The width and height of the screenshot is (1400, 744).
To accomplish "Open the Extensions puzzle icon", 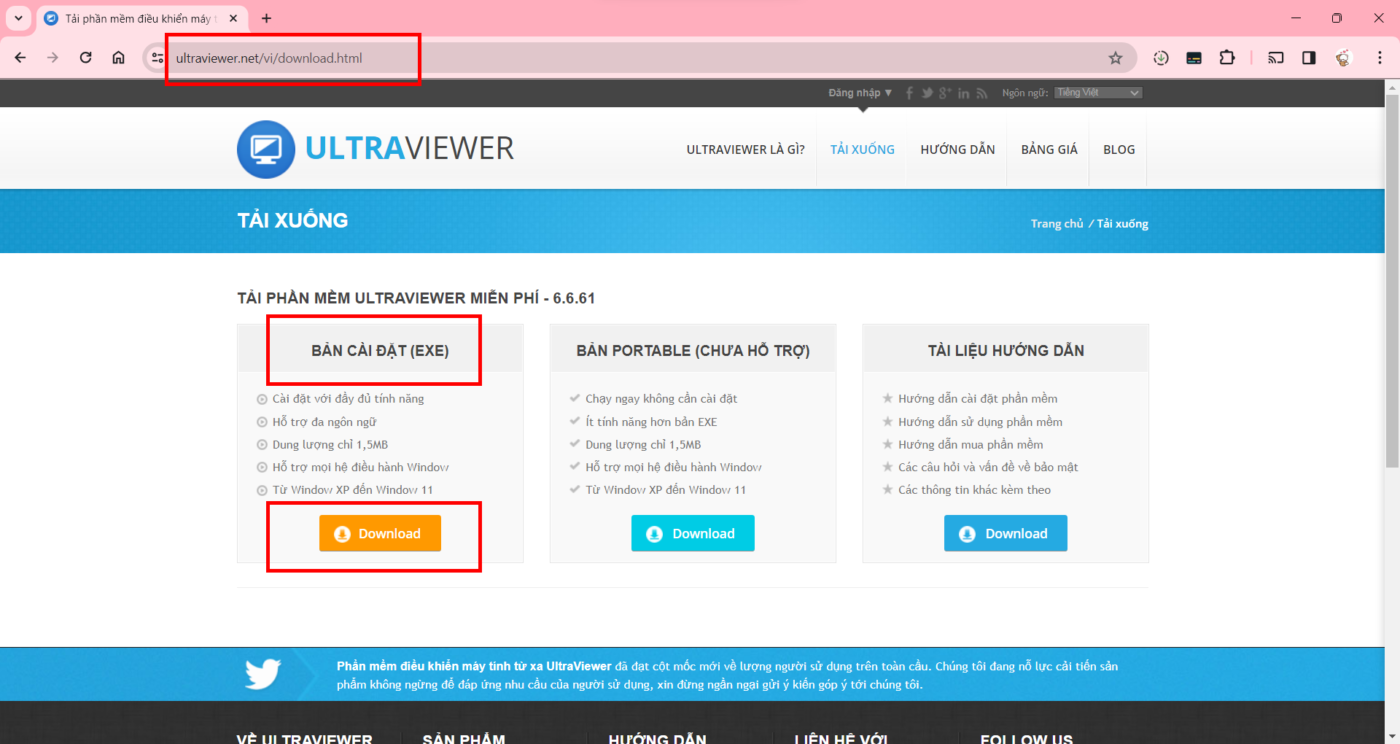I will click(1227, 58).
